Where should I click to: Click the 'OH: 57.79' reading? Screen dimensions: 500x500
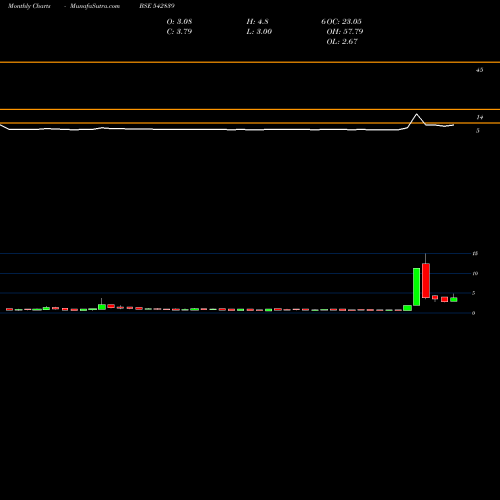pos(345,32)
